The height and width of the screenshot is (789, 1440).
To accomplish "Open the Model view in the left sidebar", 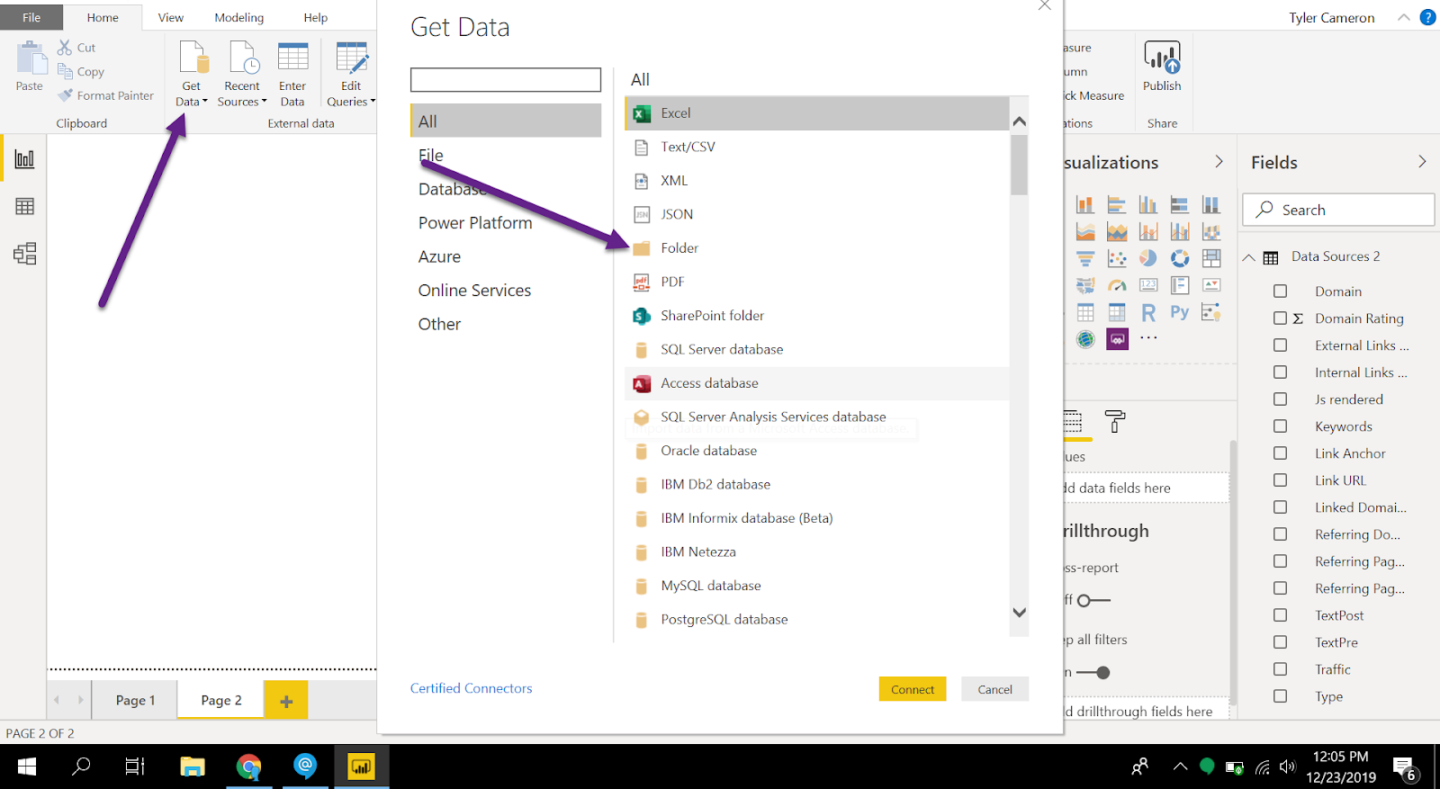I will coord(25,254).
